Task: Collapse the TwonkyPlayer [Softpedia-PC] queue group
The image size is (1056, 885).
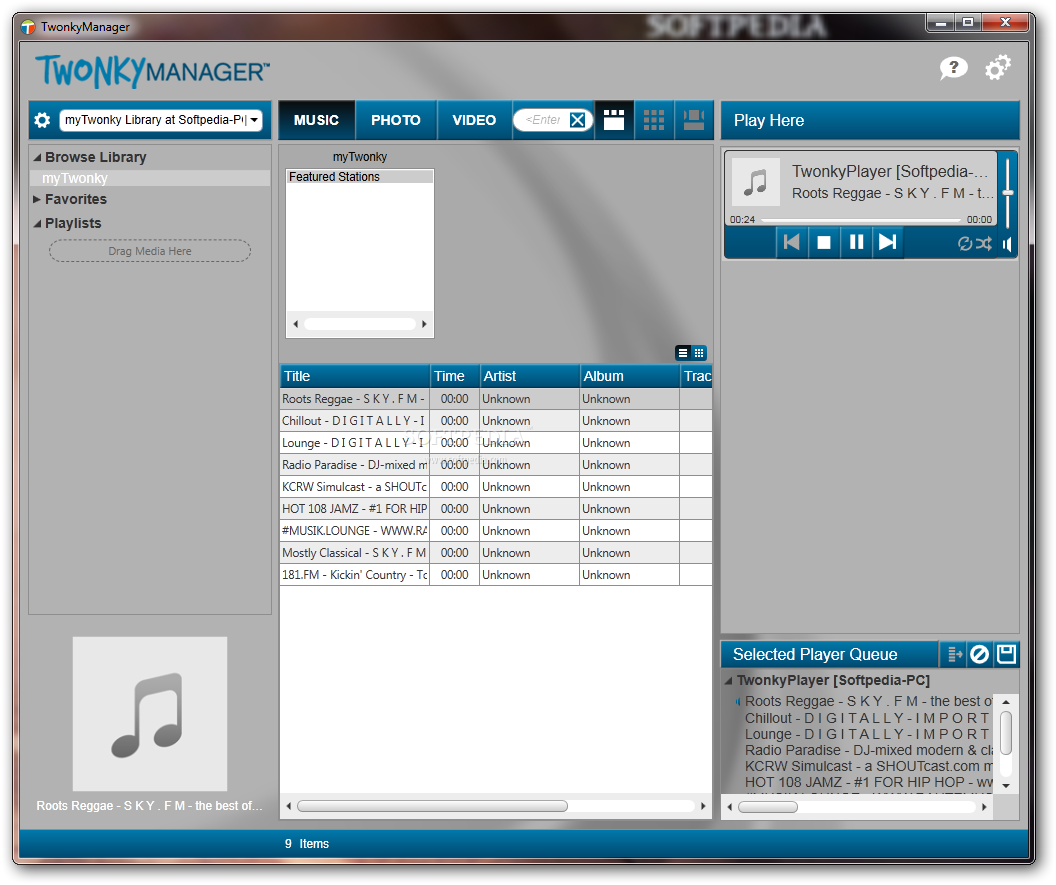Action: 729,681
